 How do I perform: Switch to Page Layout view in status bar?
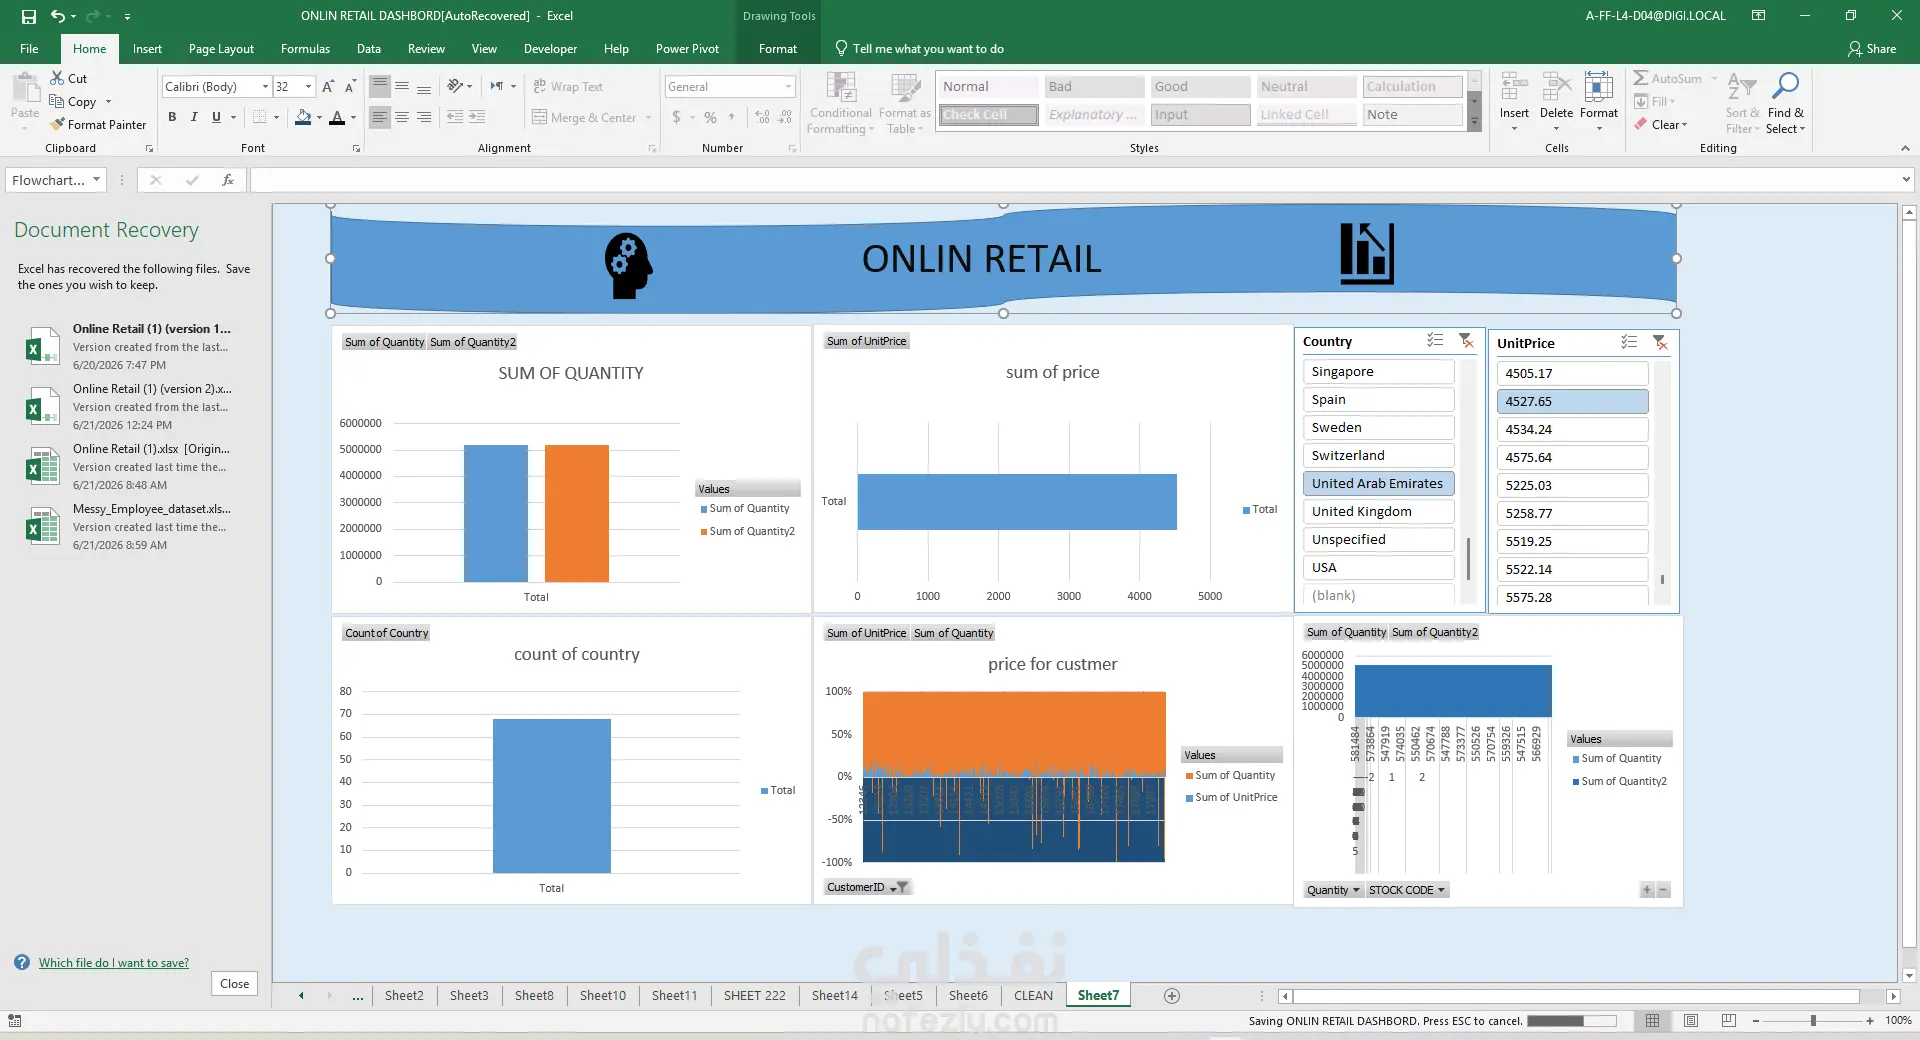[1691, 1021]
